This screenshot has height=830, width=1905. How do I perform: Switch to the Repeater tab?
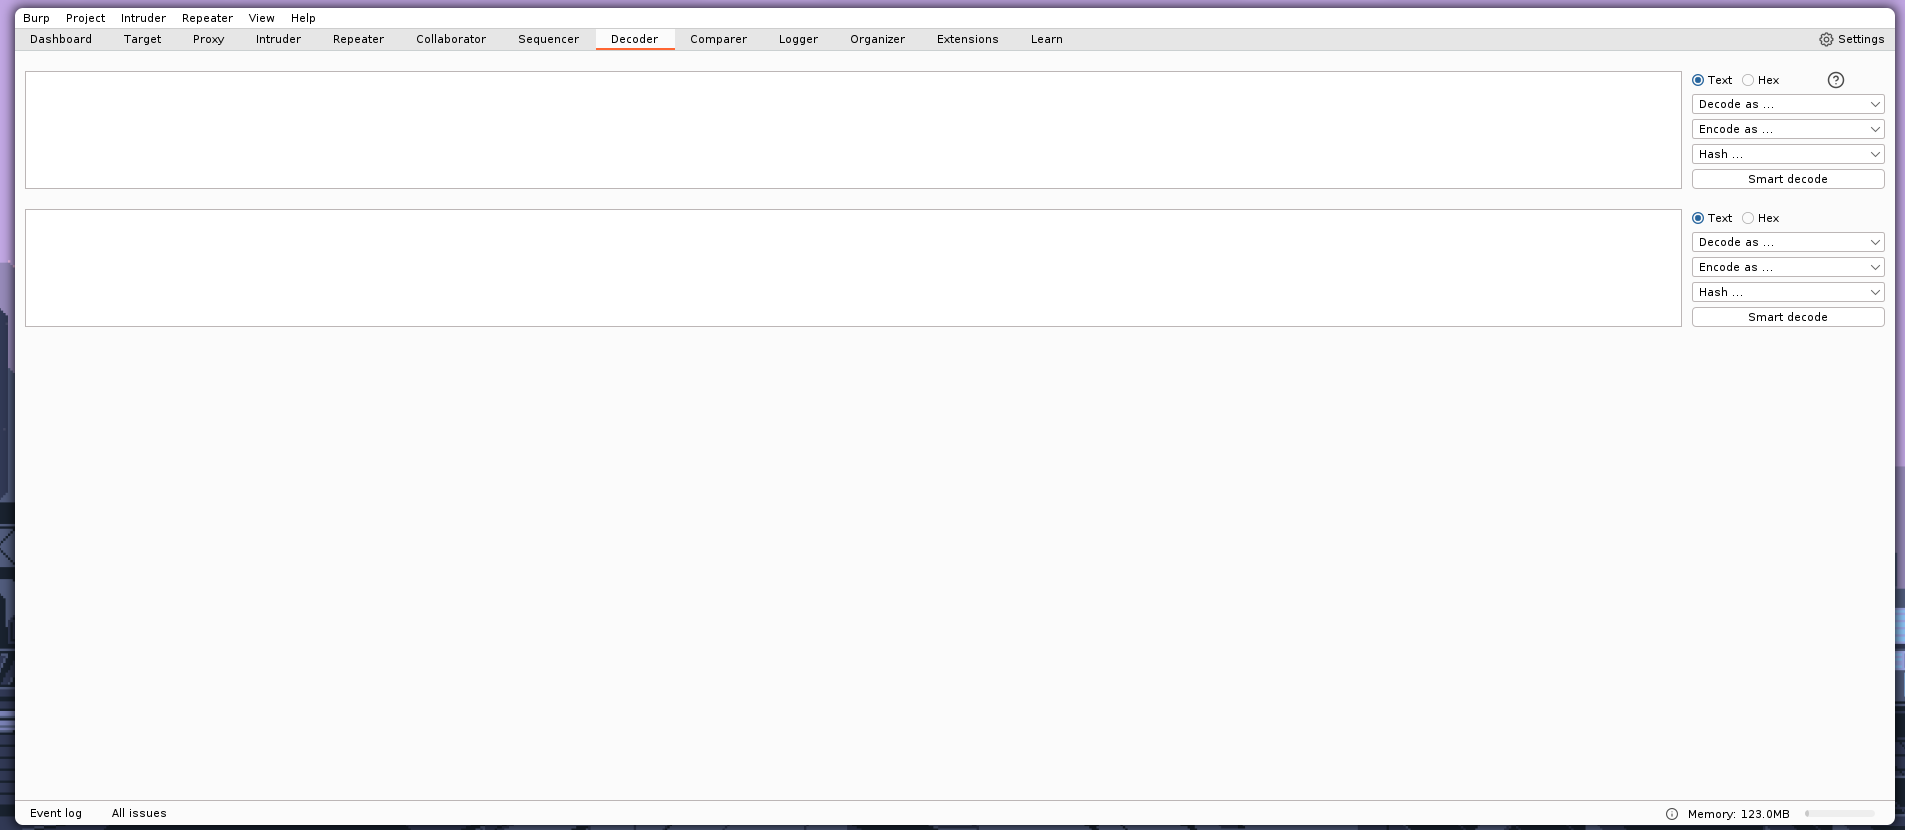tap(358, 39)
